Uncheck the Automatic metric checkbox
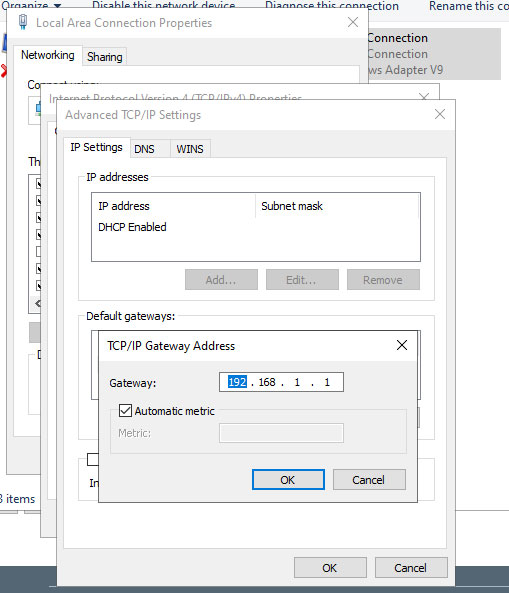509x593 pixels. (125, 411)
